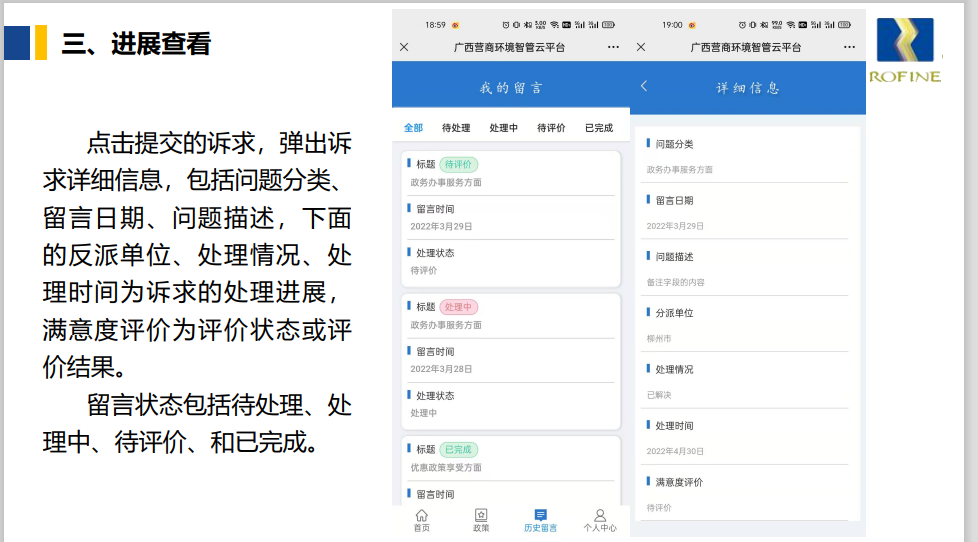Open the three-dot menu on 详细信息 screen

849,47
